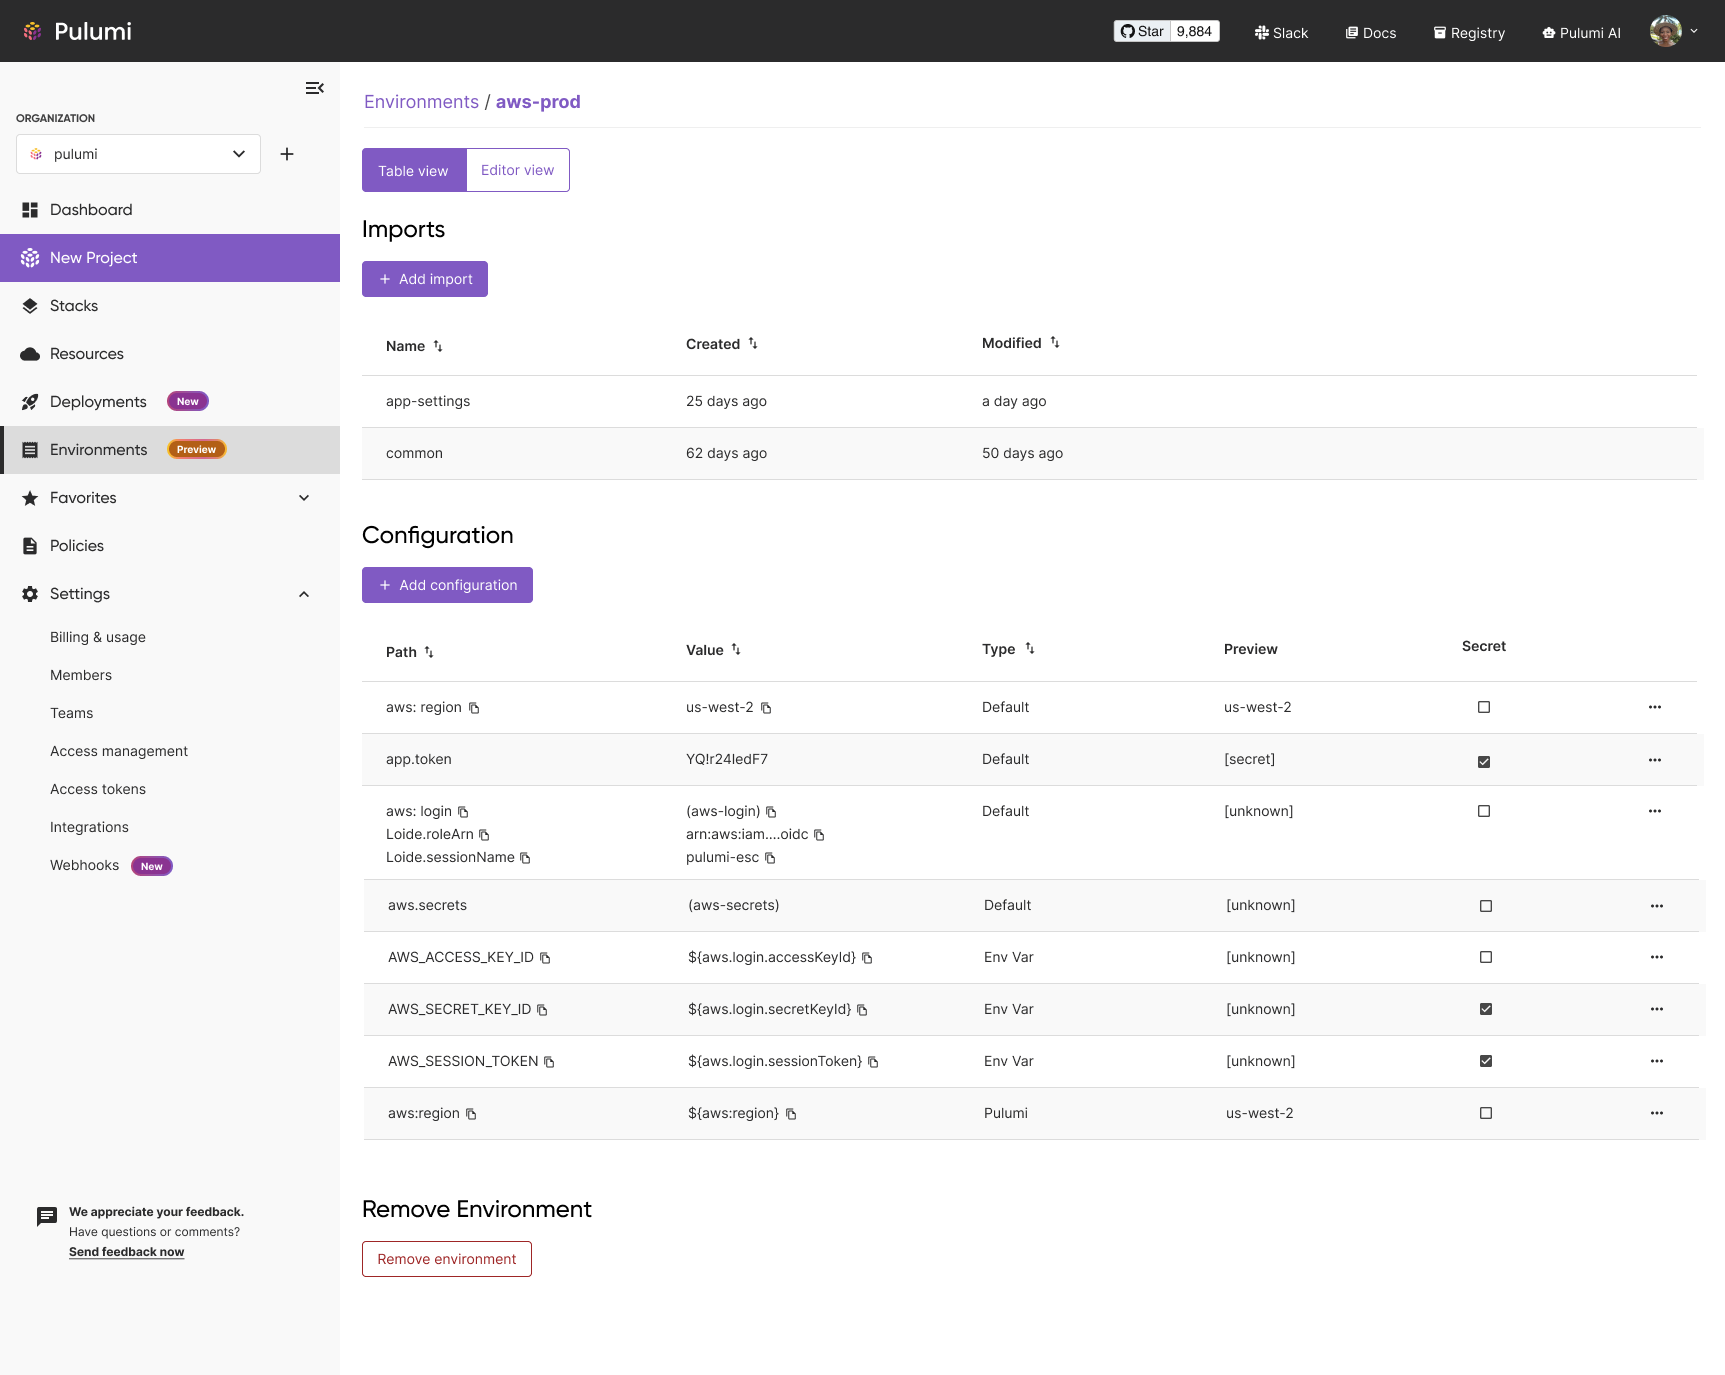Follow Send feedback now link
The width and height of the screenshot is (1725, 1375).
[127, 1252]
